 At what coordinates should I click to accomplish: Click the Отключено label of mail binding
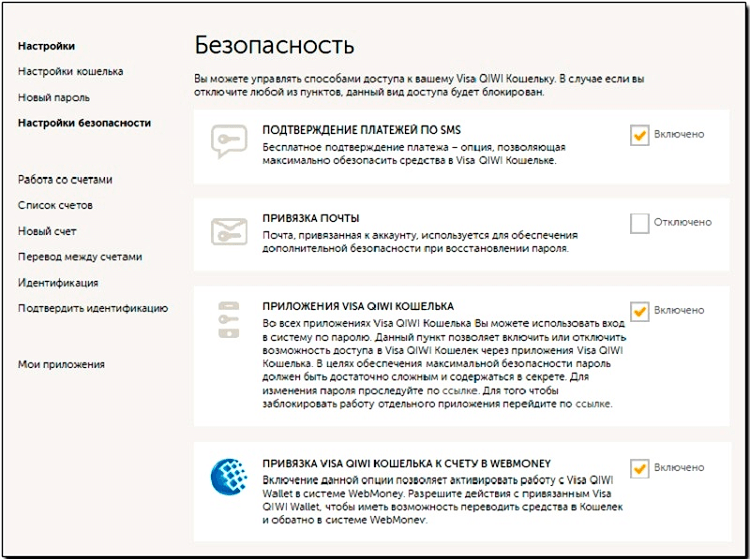point(683,222)
